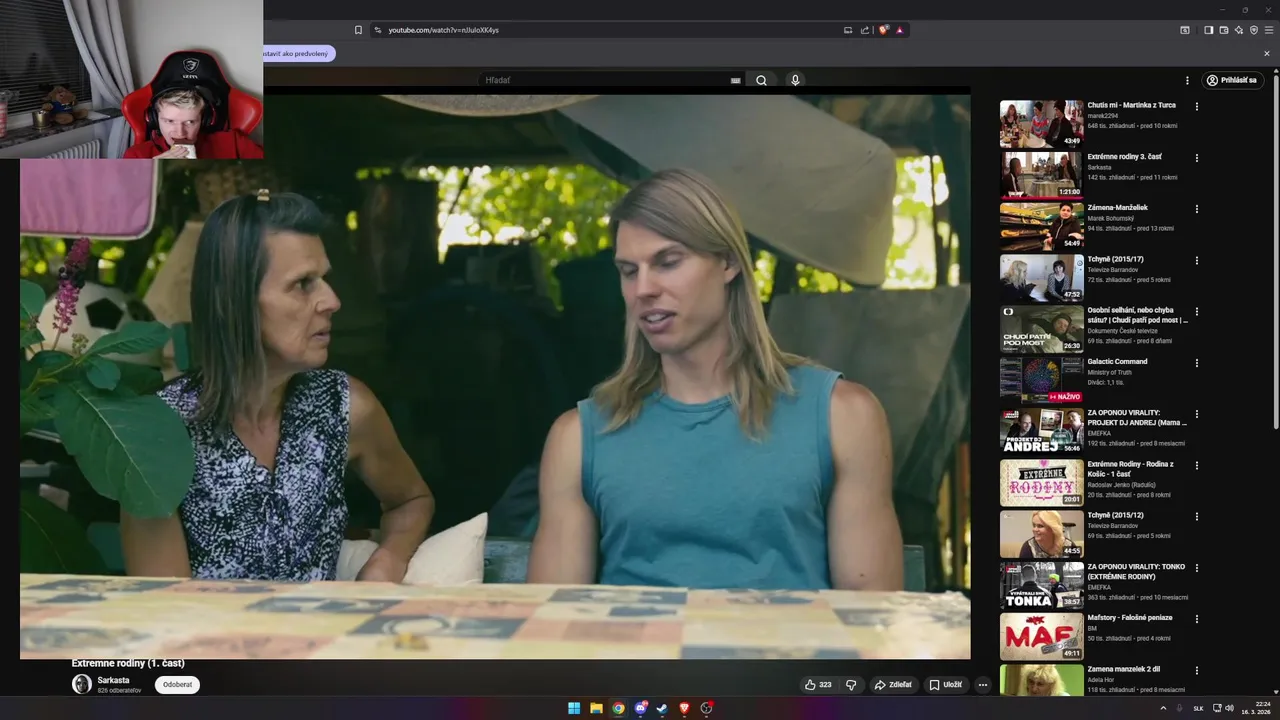Click the youtube.com address bar URL
This screenshot has height=720, width=1280.
443,30
